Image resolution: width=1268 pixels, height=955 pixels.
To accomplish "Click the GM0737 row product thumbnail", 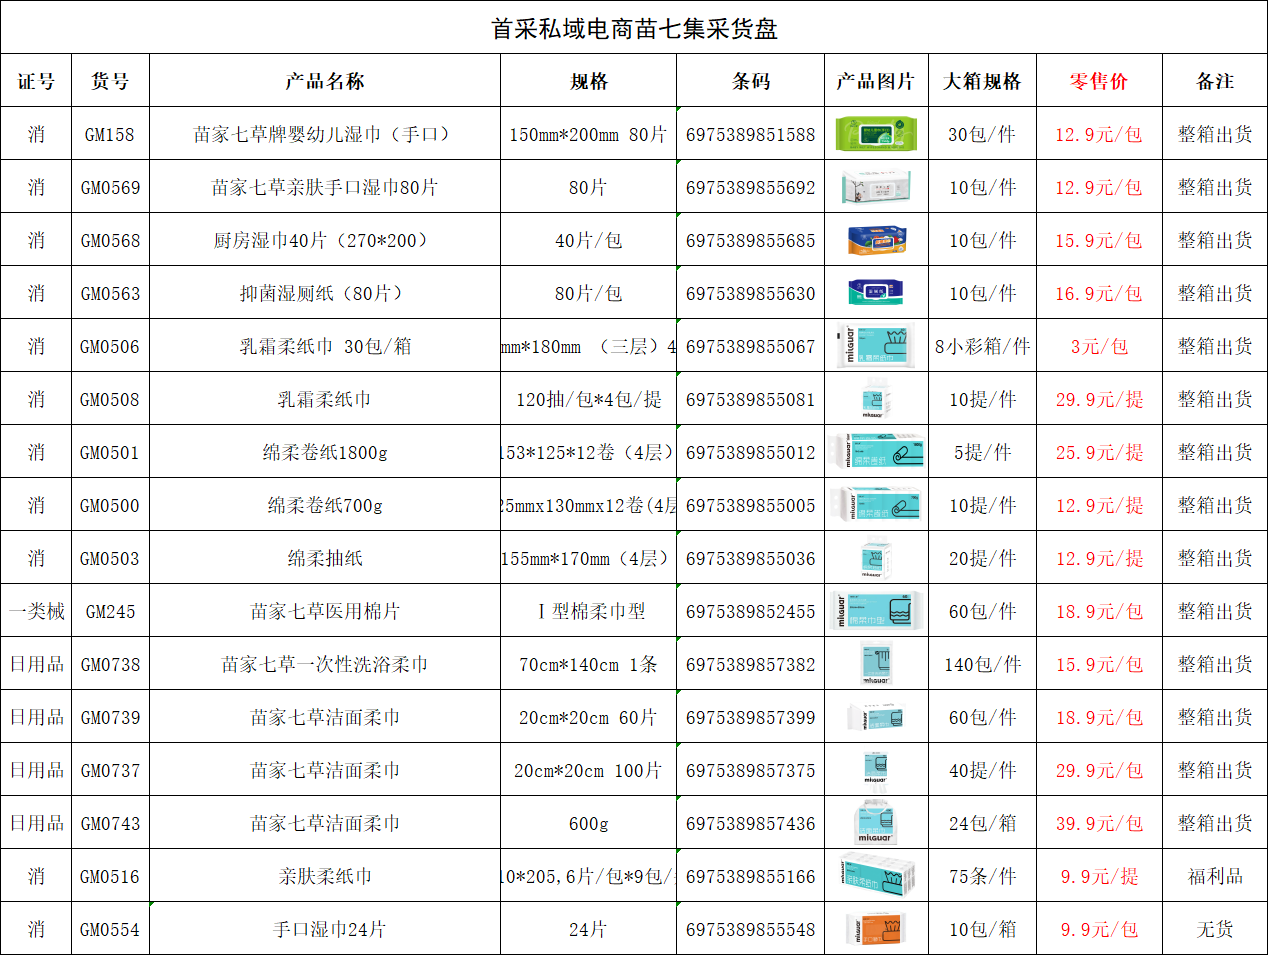I will 876,770.
